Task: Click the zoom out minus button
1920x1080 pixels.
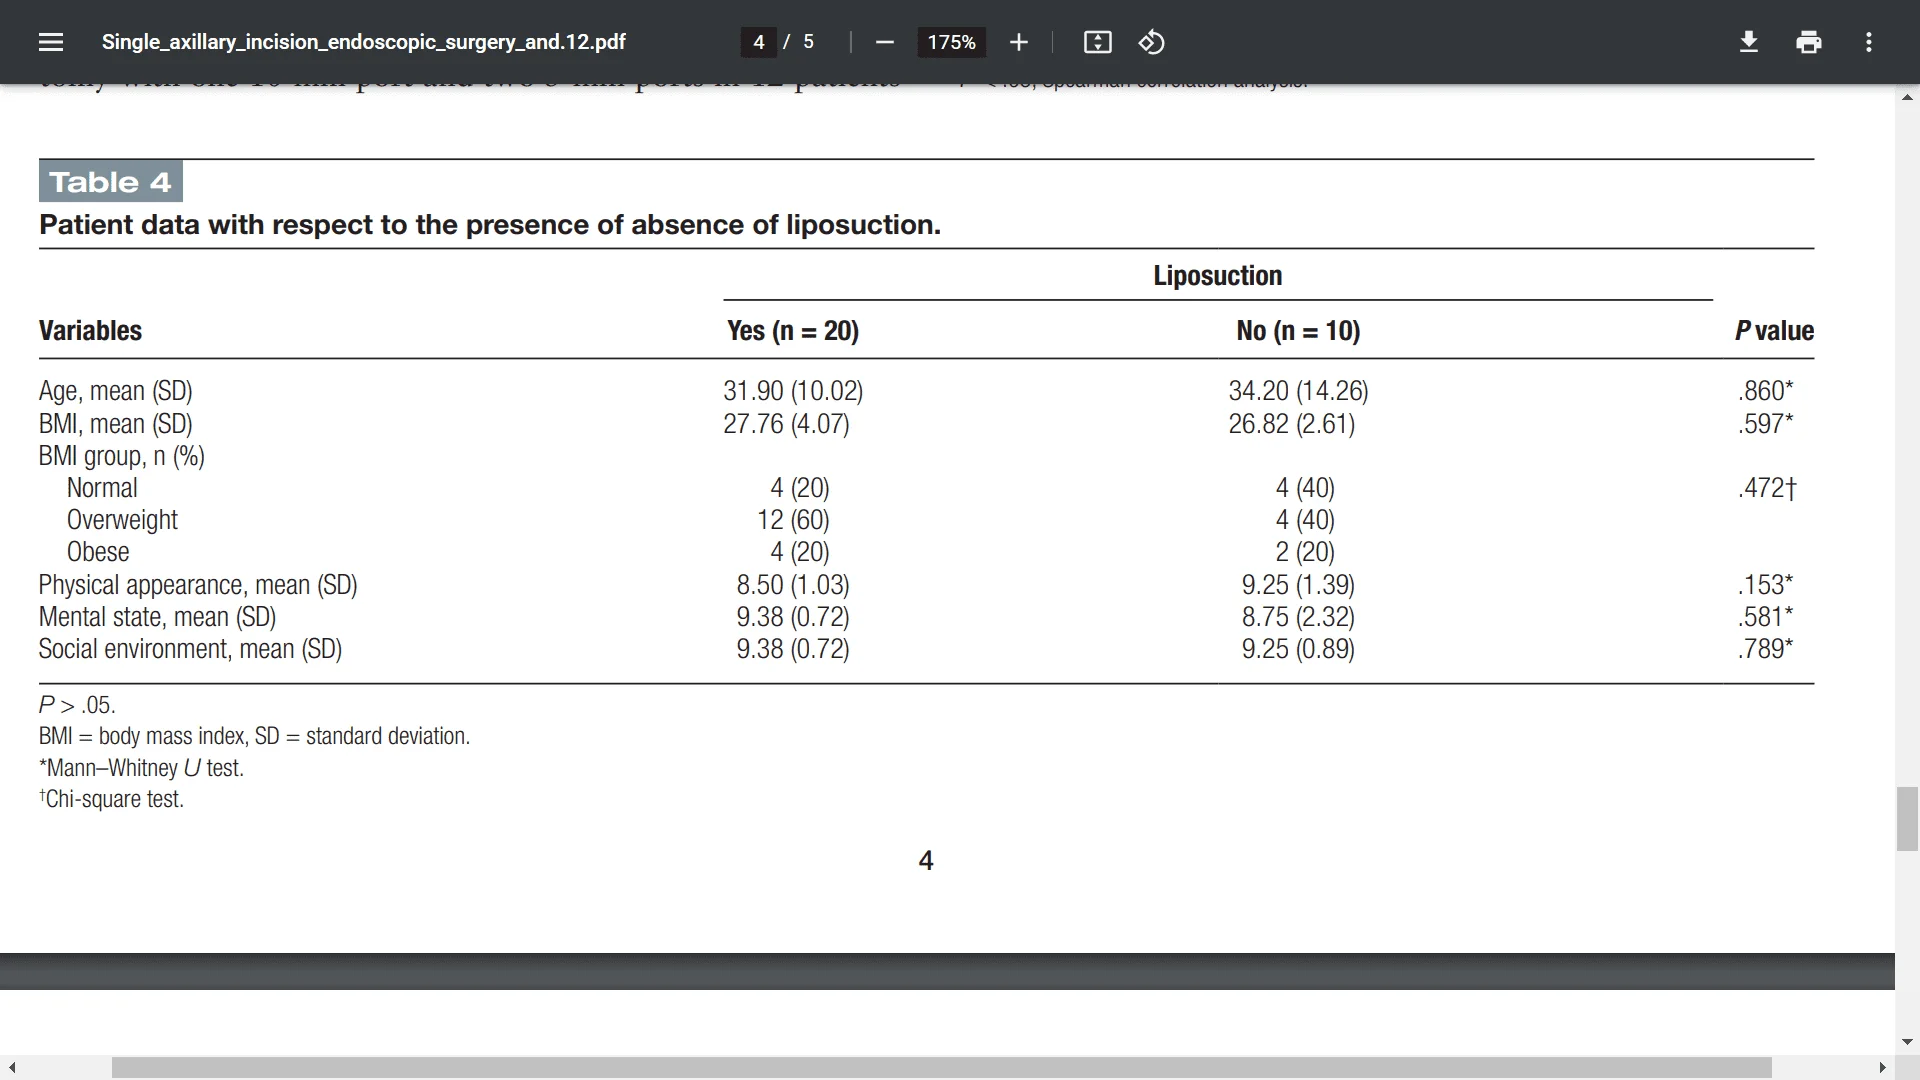Action: [x=884, y=42]
